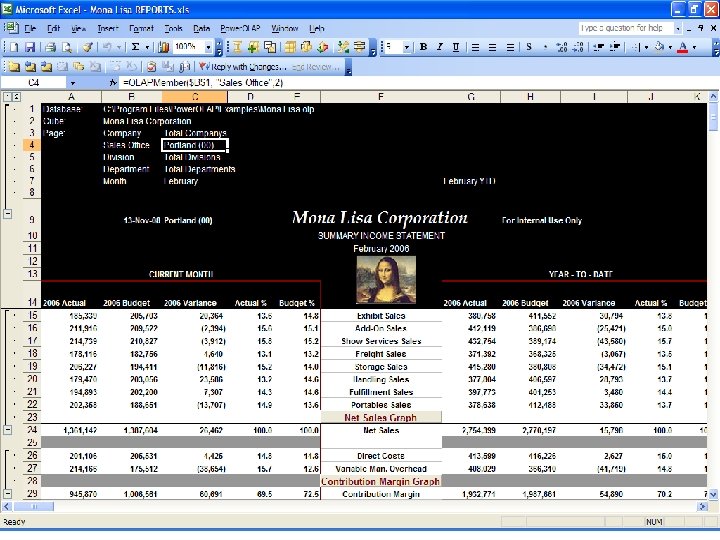Click the first folder icon in Reviewing toolbar
Viewport: 720px width, 540px height.
coord(14,67)
